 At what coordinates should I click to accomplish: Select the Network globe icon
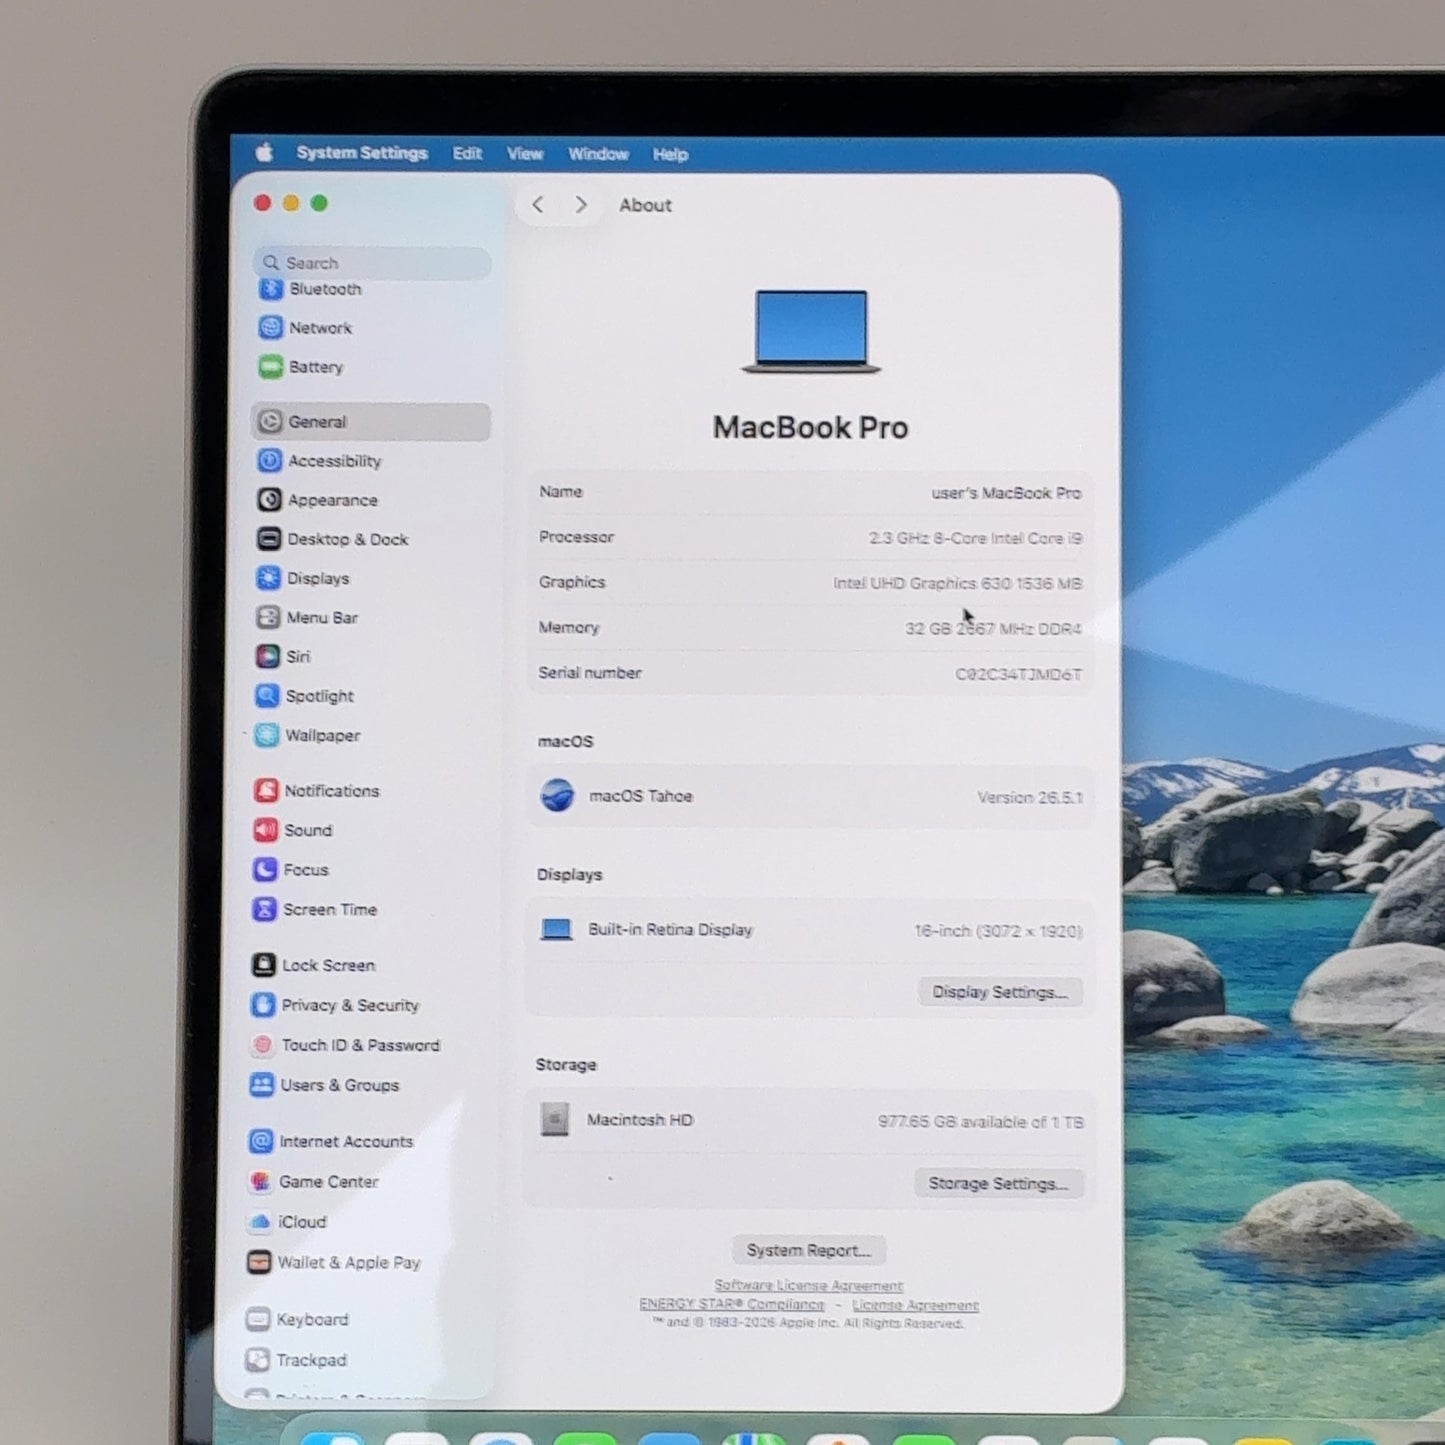click(x=270, y=328)
